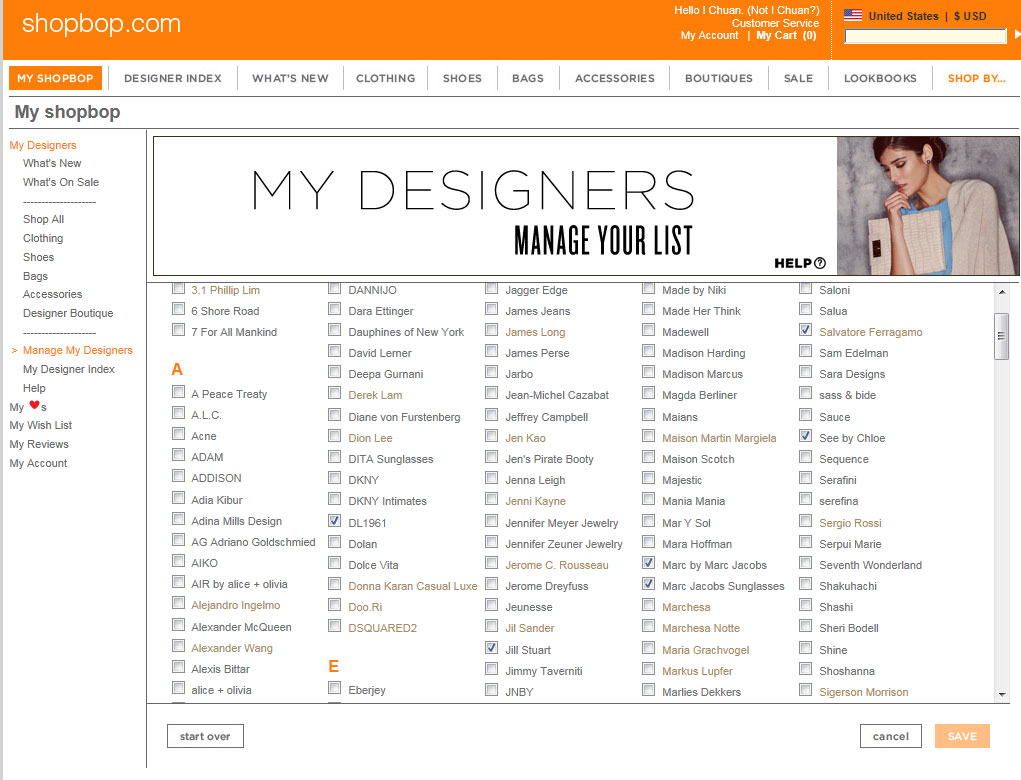Open the BOUTIQUES menu
Viewport: 1021px width, 780px height.
[x=719, y=78]
